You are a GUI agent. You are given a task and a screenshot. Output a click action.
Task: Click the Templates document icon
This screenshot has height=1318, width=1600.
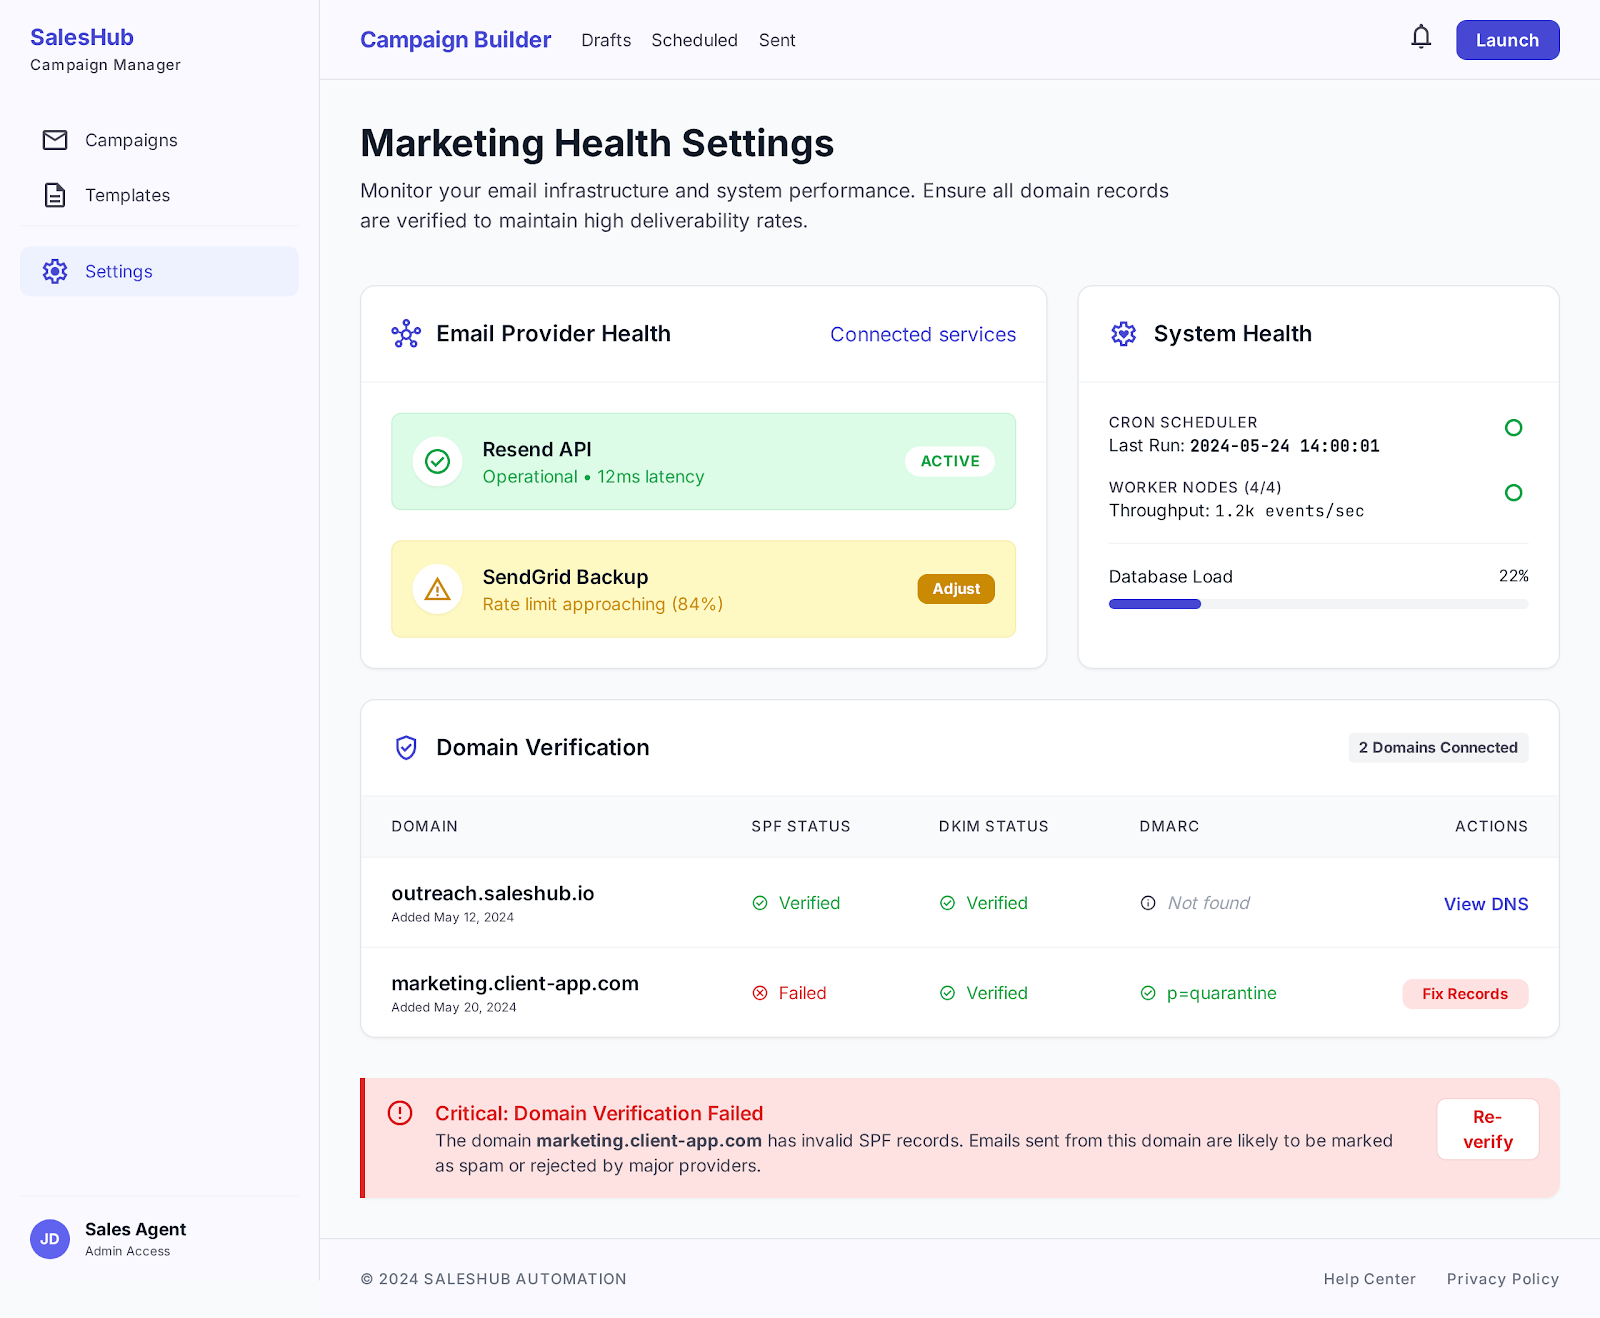[55, 195]
